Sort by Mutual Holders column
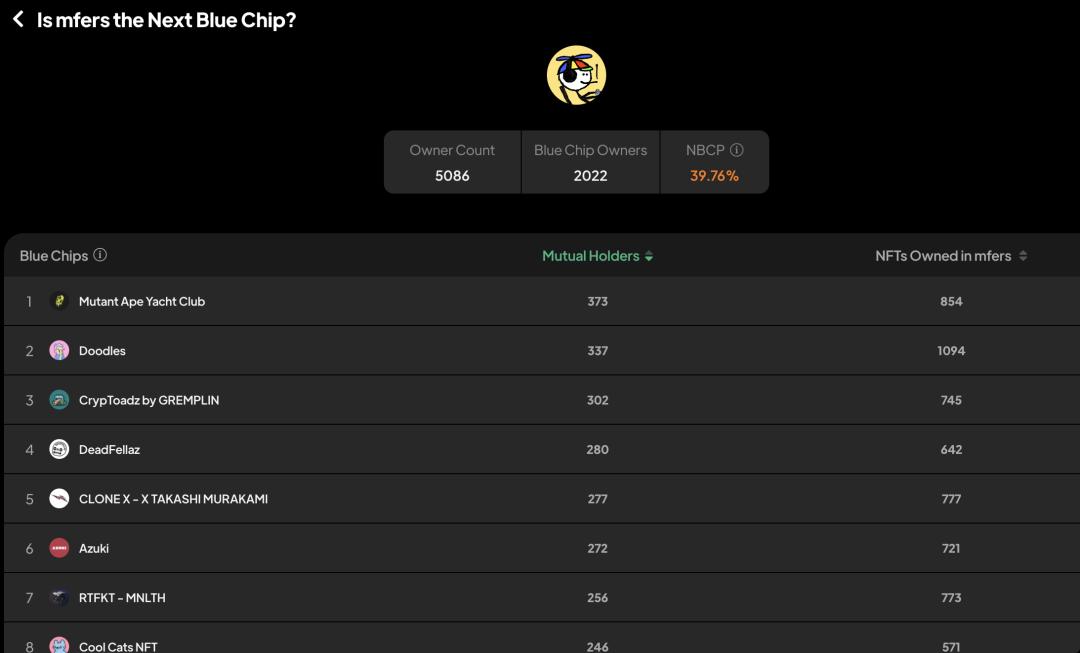Image resolution: width=1080 pixels, height=653 pixels. click(597, 256)
